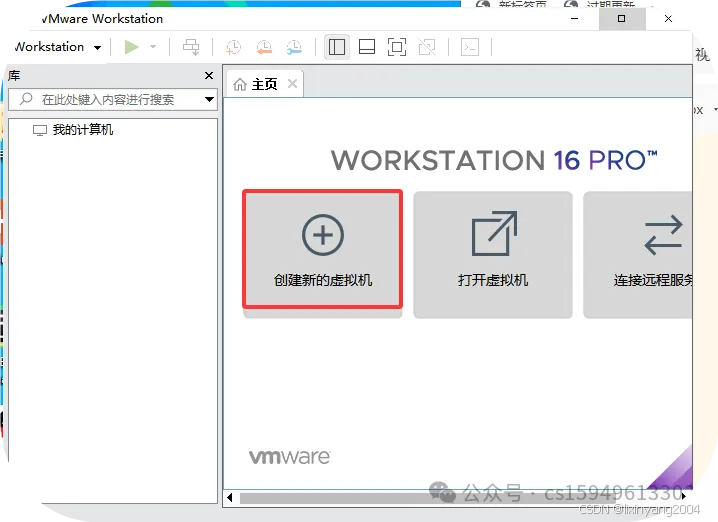Click the right scroll arrow of horizontal scrollbar

[x=684, y=496]
